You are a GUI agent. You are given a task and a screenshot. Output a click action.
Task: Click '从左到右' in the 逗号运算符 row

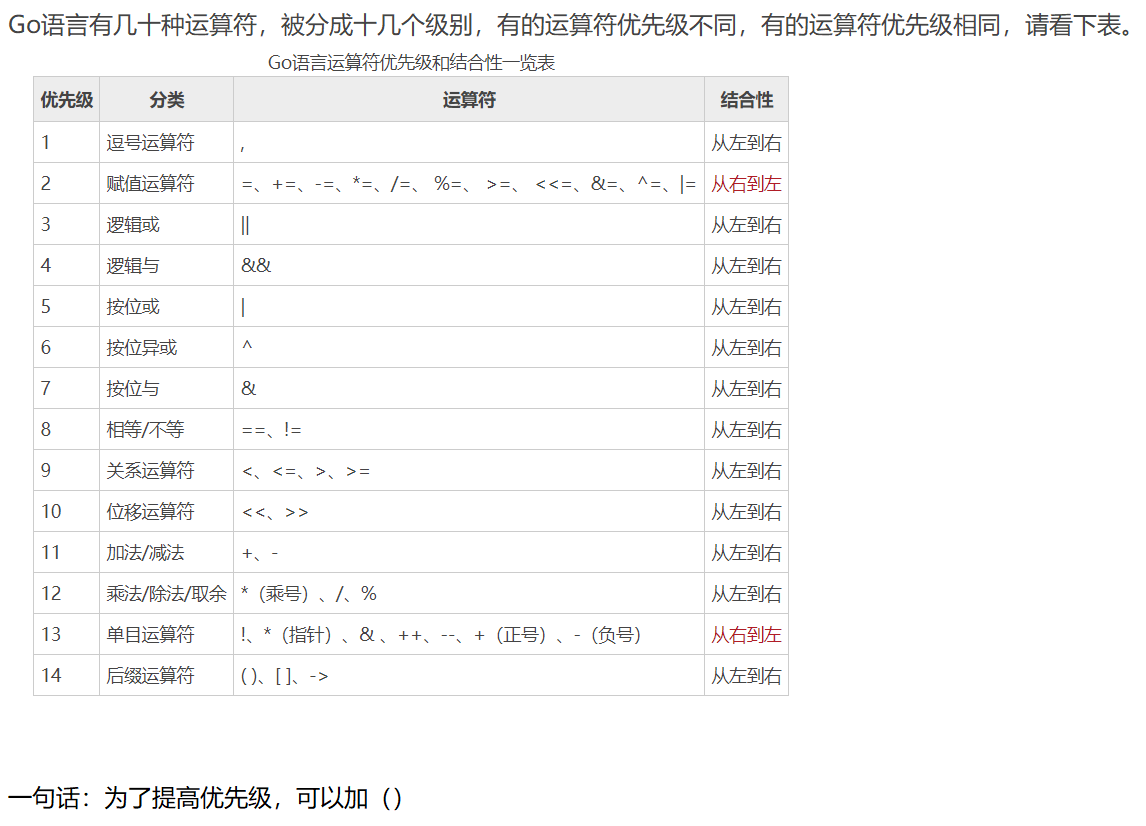tap(746, 143)
